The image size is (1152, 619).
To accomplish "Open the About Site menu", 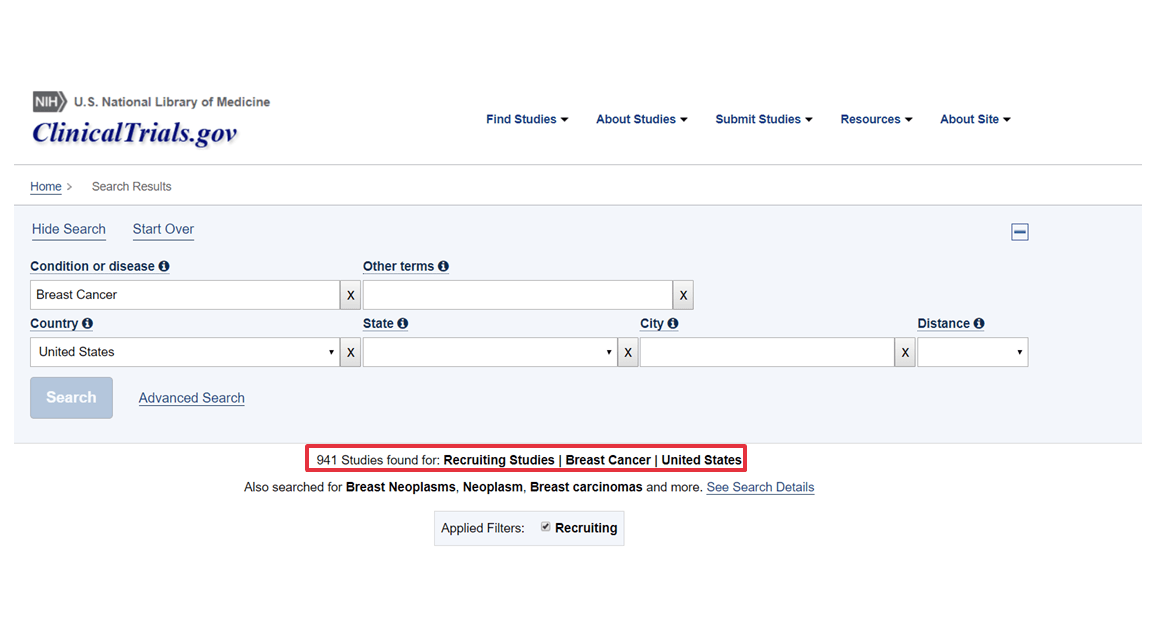I will click(975, 119).
